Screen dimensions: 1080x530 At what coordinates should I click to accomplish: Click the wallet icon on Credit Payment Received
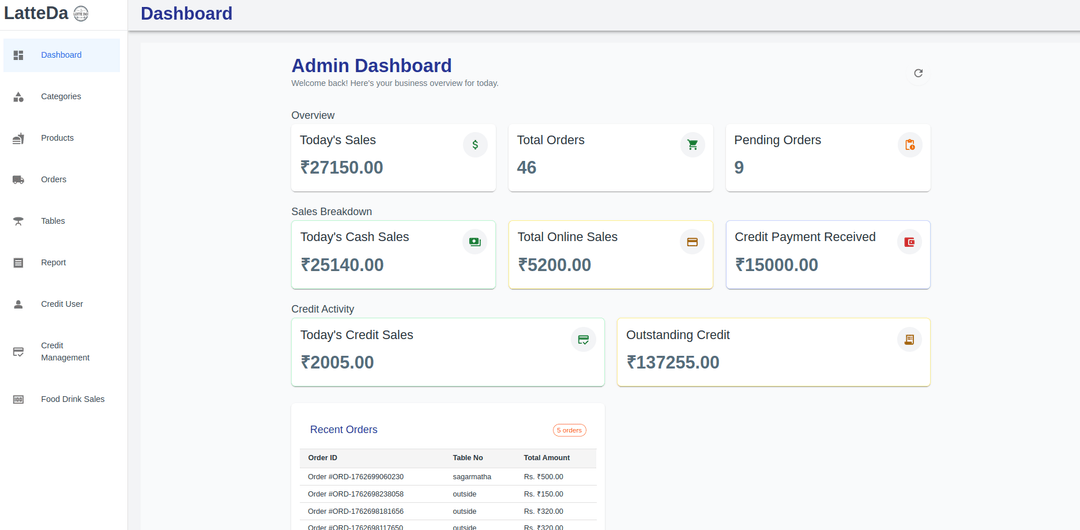point(909,242)
